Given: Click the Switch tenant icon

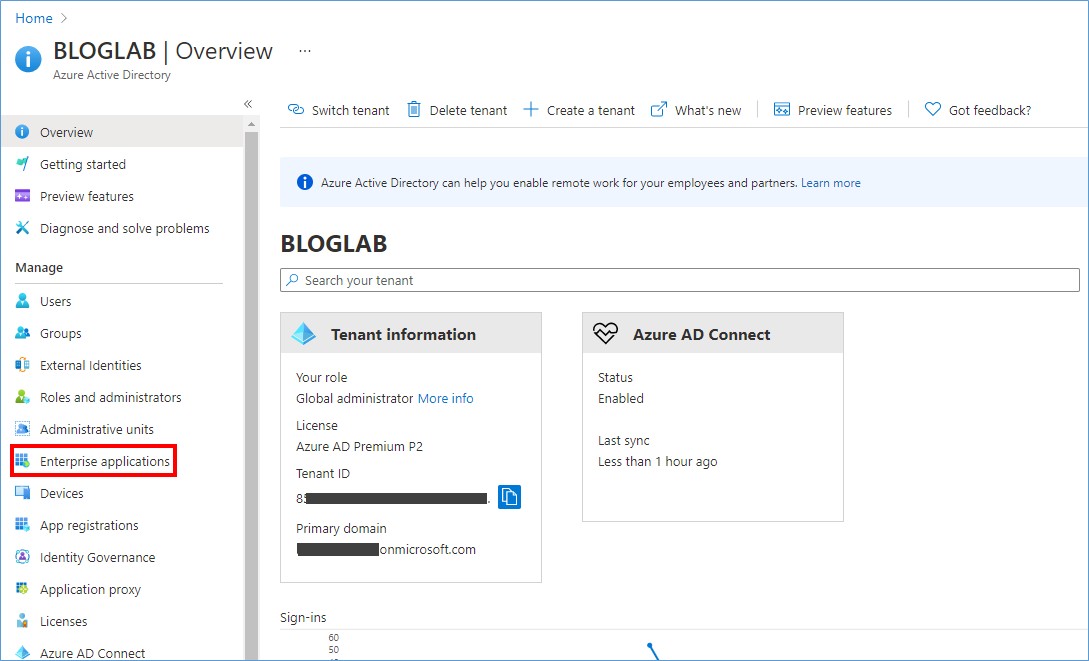Looking at the screenshot, I should [296, 110].
